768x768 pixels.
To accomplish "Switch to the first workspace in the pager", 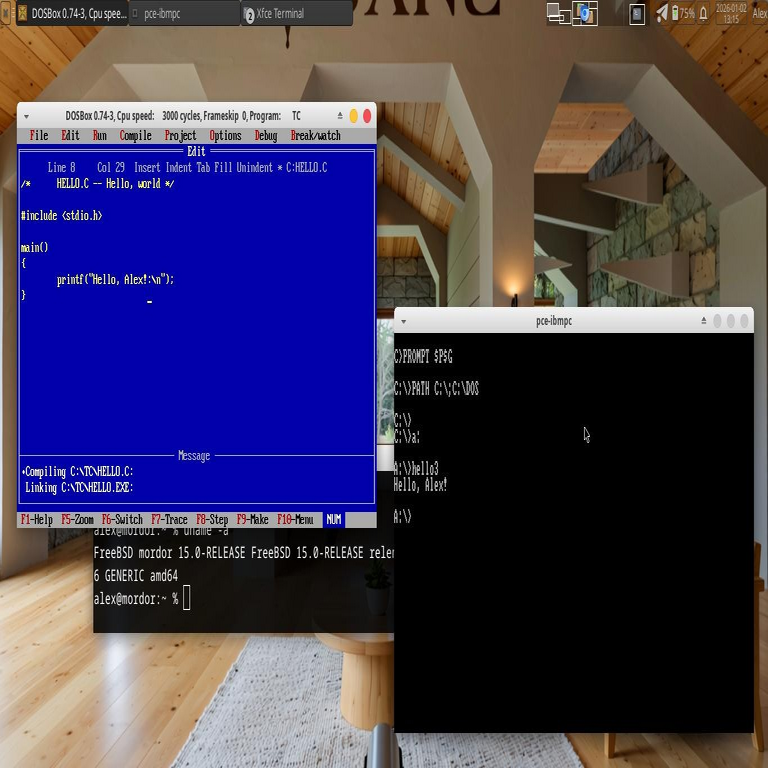I will 558,13.
